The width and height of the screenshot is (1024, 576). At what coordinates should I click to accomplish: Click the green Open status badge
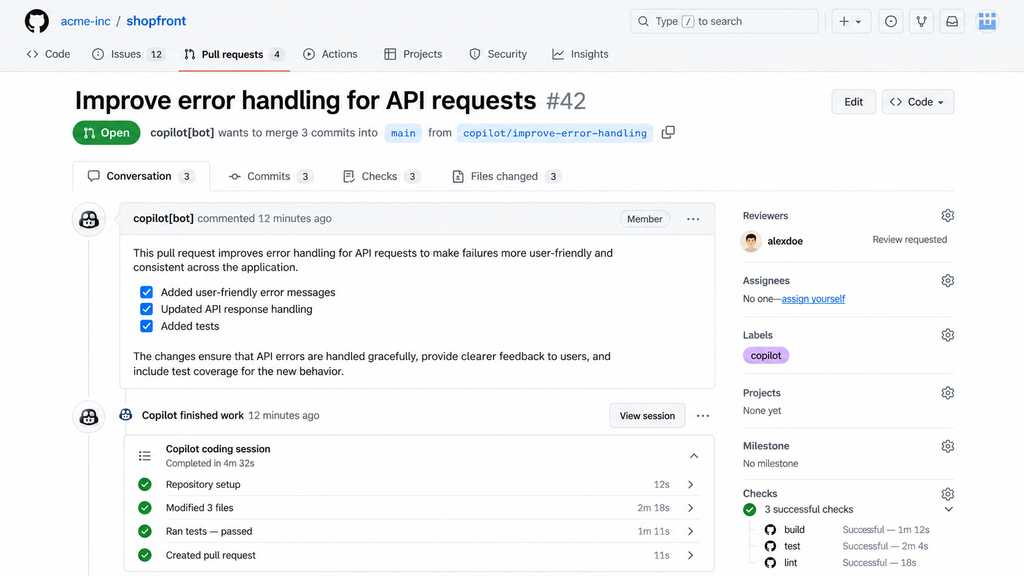(106, 133)
